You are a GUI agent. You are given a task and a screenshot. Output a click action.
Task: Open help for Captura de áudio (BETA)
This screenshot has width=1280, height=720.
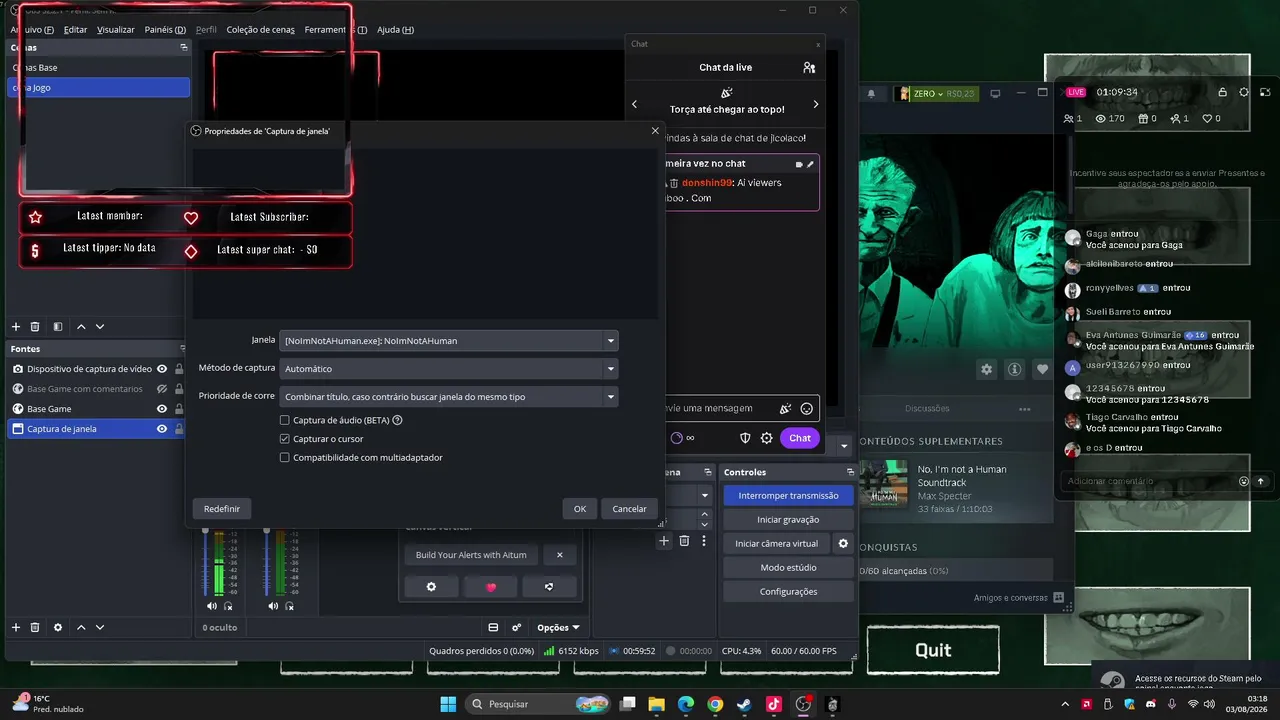tap(397, 421)
